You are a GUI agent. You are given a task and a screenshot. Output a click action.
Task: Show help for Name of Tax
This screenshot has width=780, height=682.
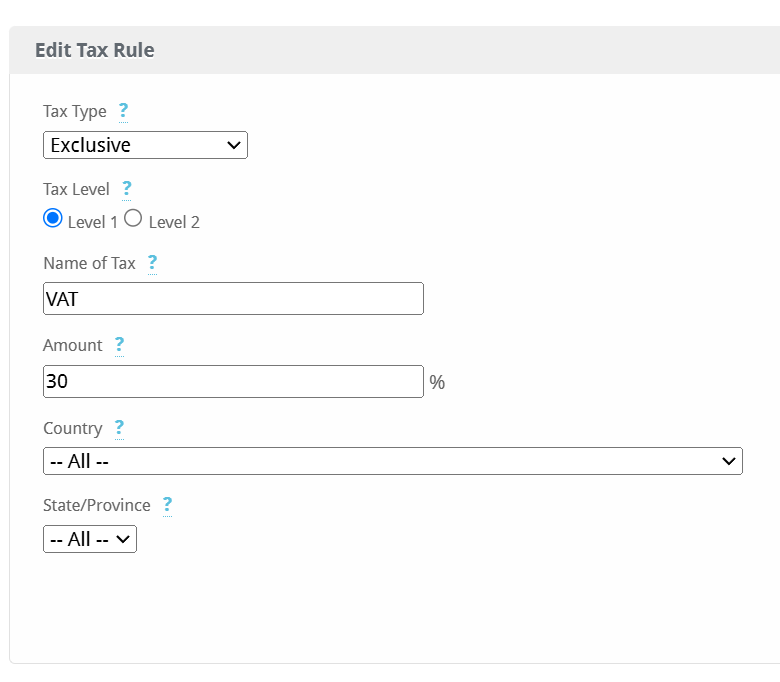tap(152, 263)
